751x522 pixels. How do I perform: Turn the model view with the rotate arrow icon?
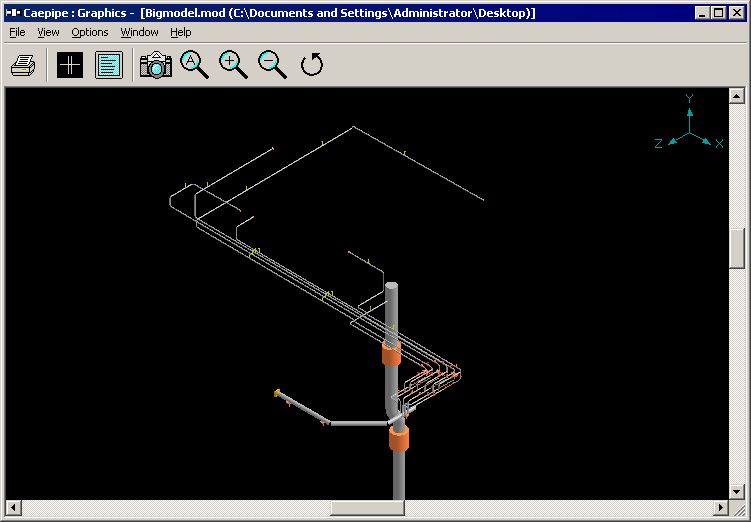coord(312,65)
